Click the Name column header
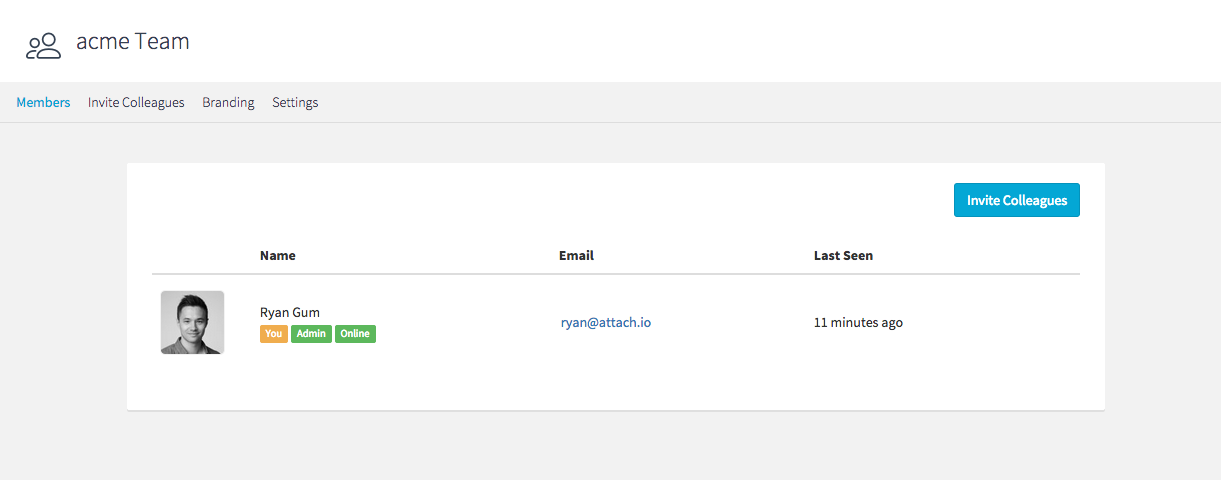 (x=278, y=255)
